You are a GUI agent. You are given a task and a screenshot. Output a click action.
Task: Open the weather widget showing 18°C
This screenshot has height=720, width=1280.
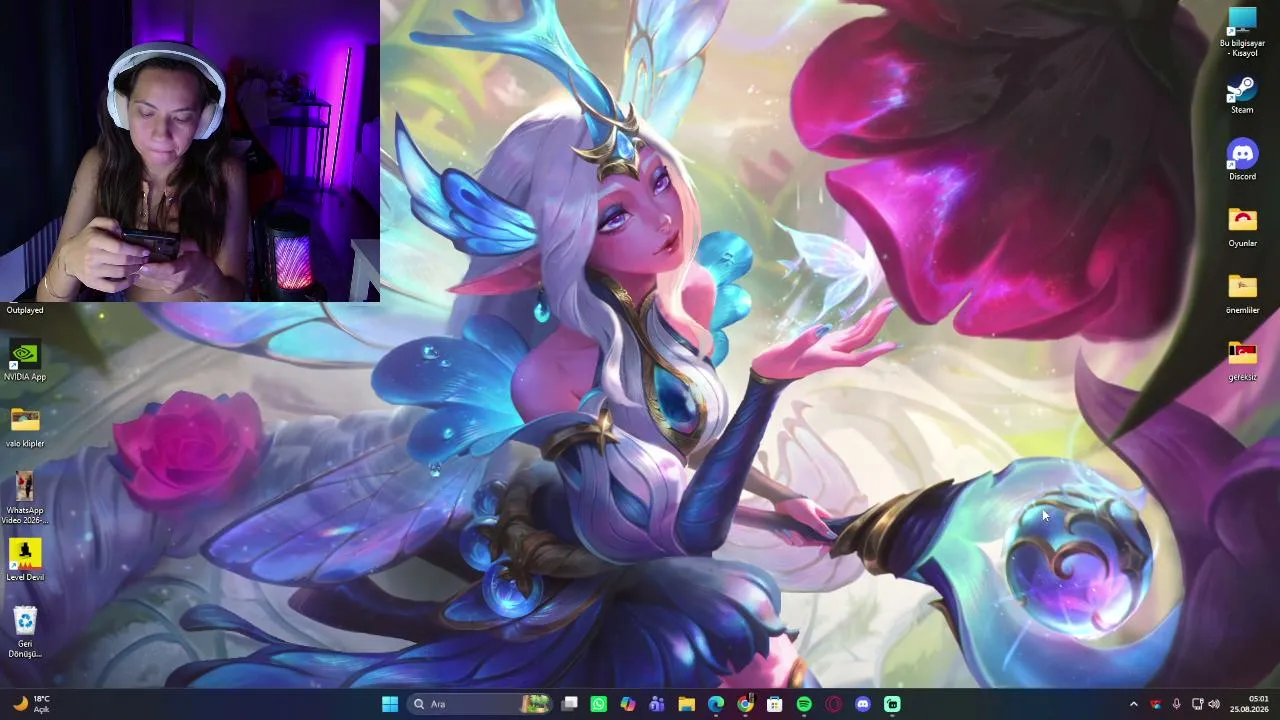(x=31, y=704)
